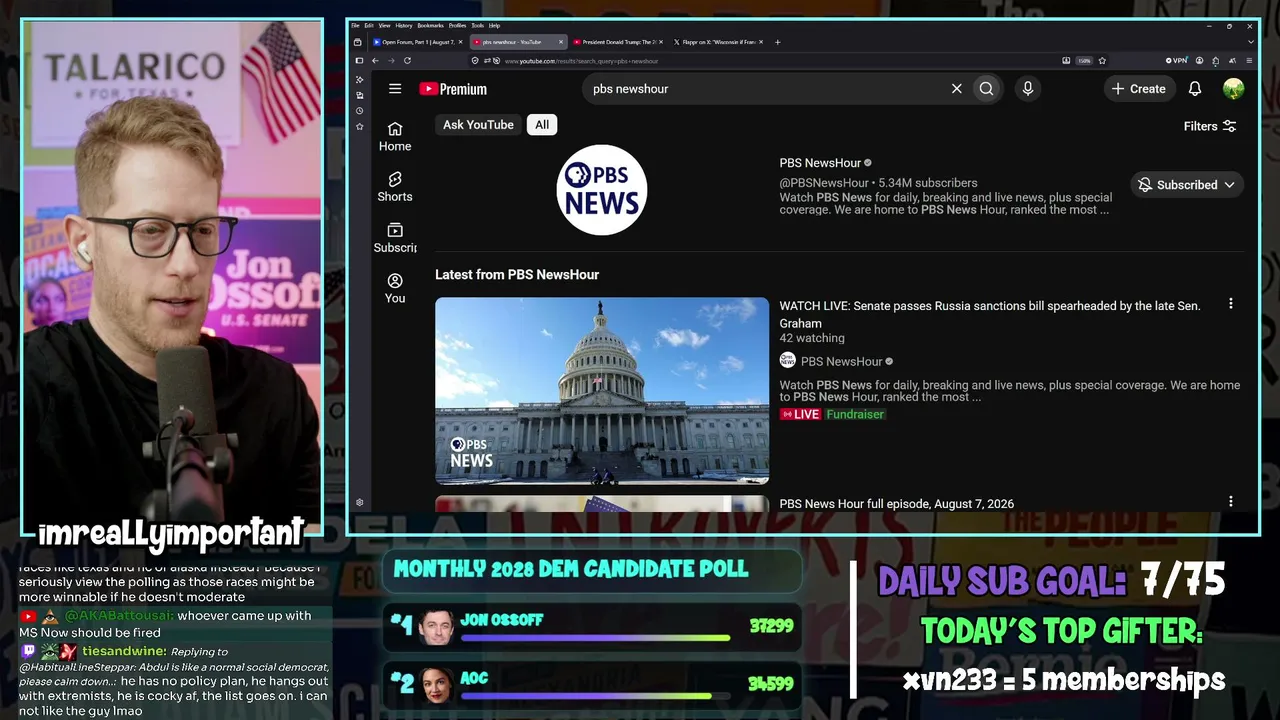The image size is (1280, 720).
Task: Close the President Donald Trump tab
Action: [661, 42]
